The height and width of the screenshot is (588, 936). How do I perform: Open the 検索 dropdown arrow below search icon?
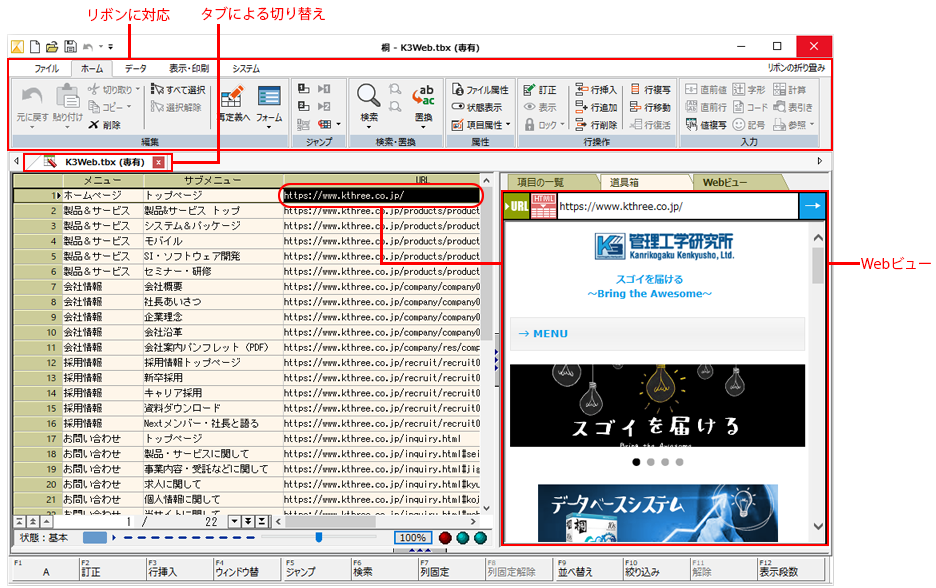[x=369, y=127]
